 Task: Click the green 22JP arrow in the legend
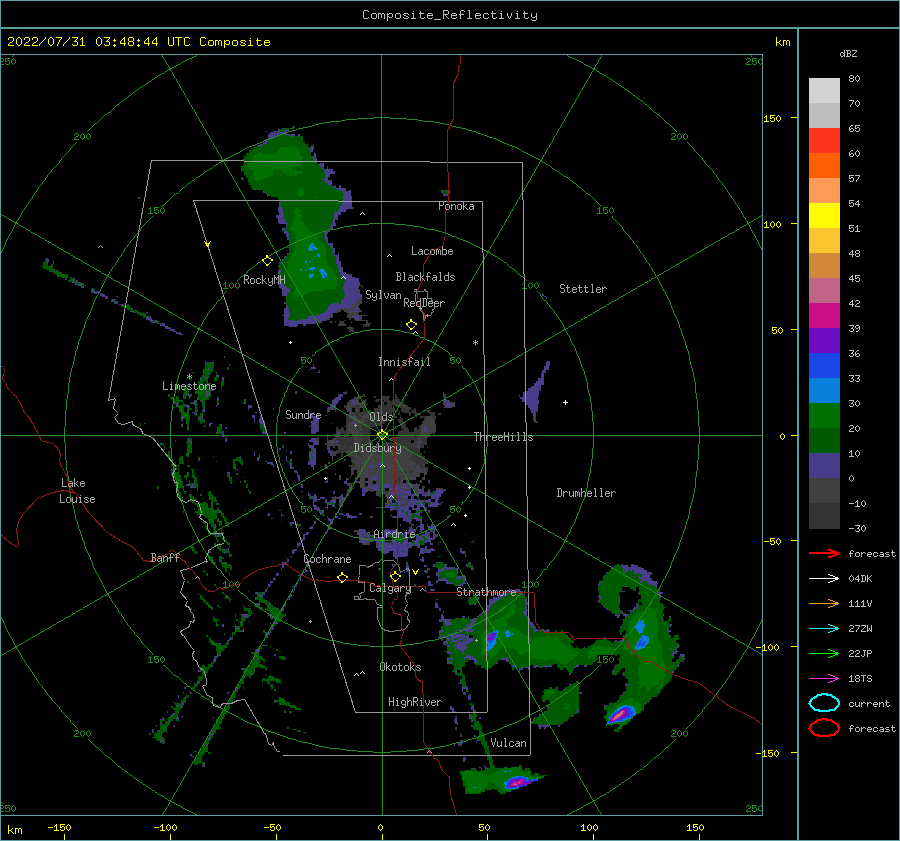pos(824,653)
